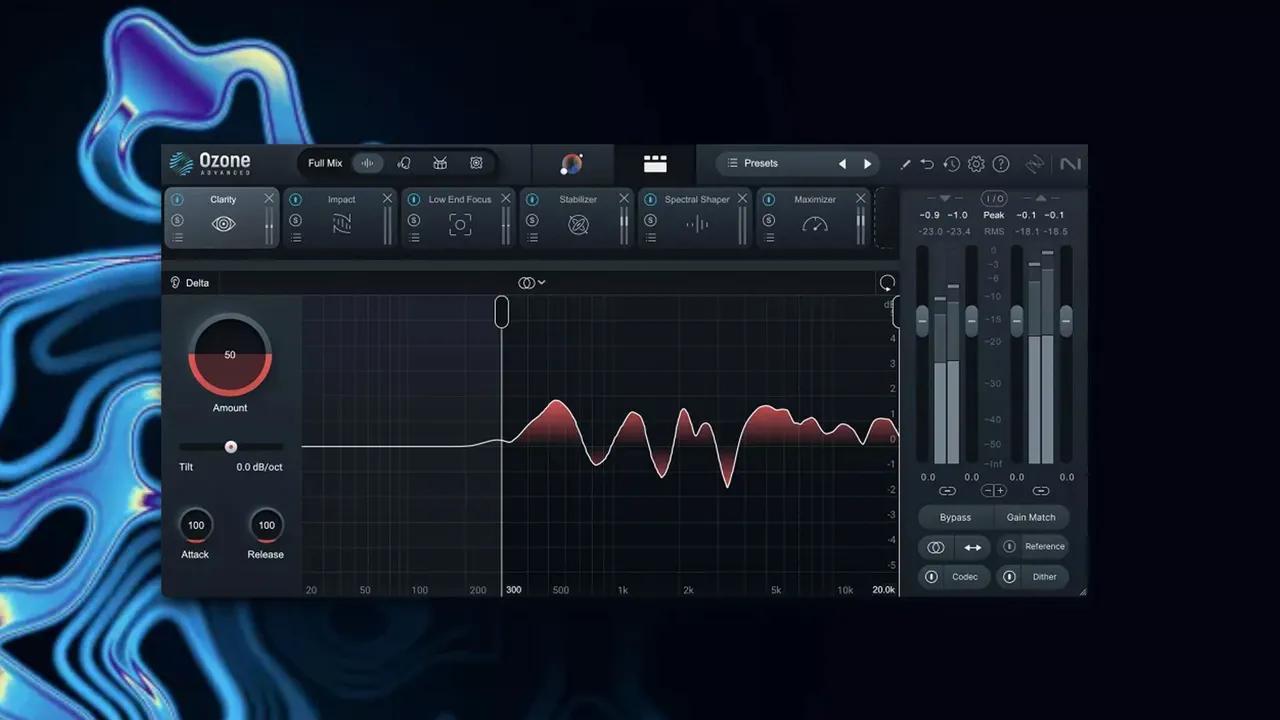Click the Gain Match button
This screenshot has width=1280, height=720.
(1031, 517)
